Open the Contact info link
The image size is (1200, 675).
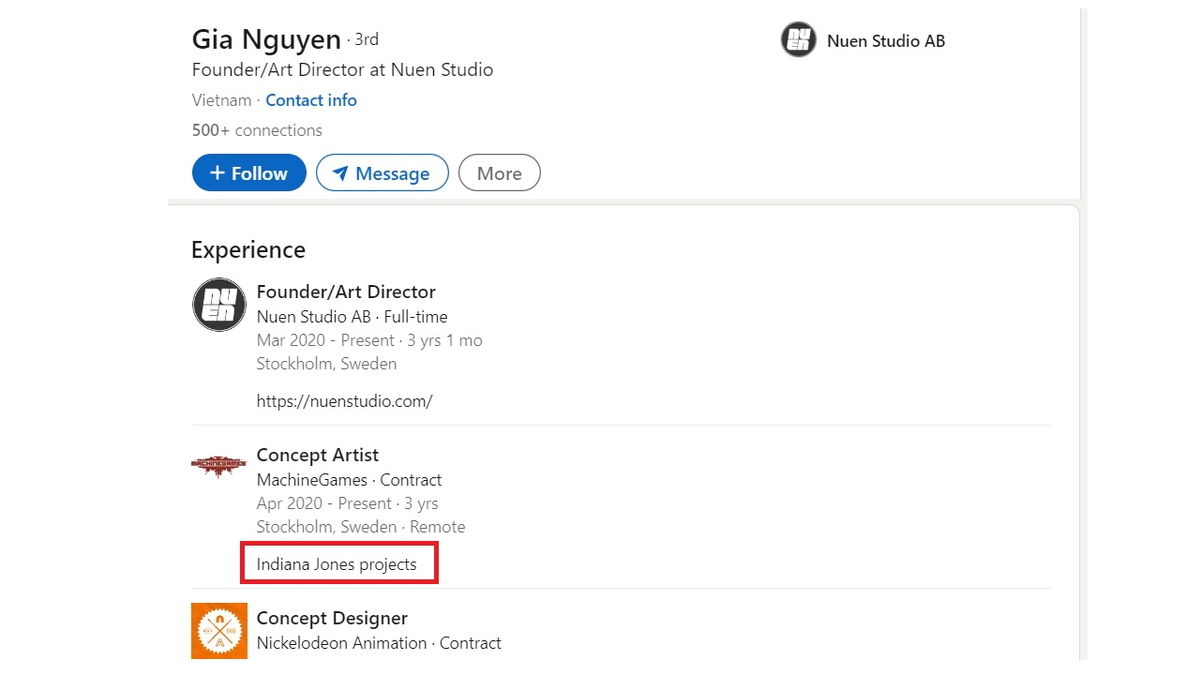click(311, 100)
